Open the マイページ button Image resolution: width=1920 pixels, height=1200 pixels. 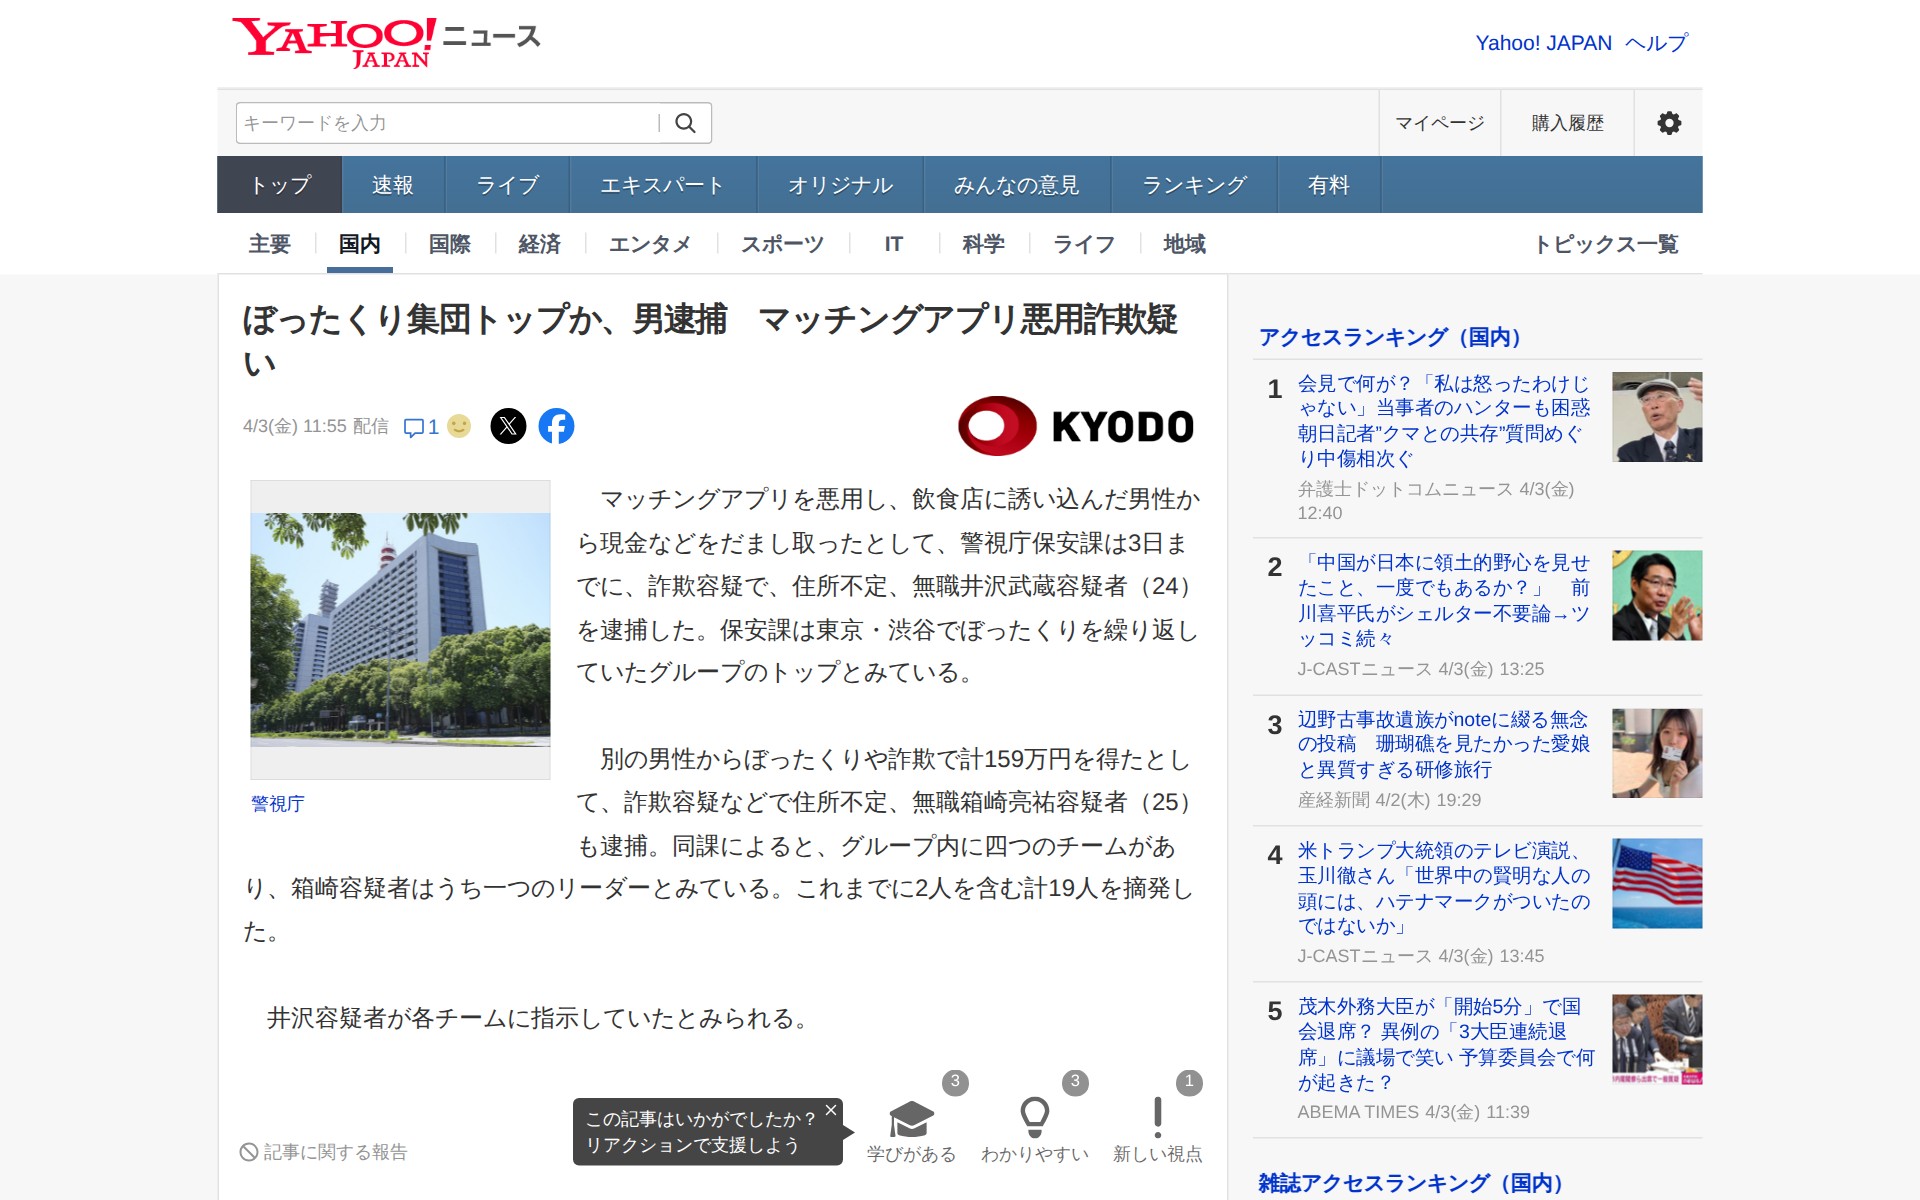point(1439,123)
